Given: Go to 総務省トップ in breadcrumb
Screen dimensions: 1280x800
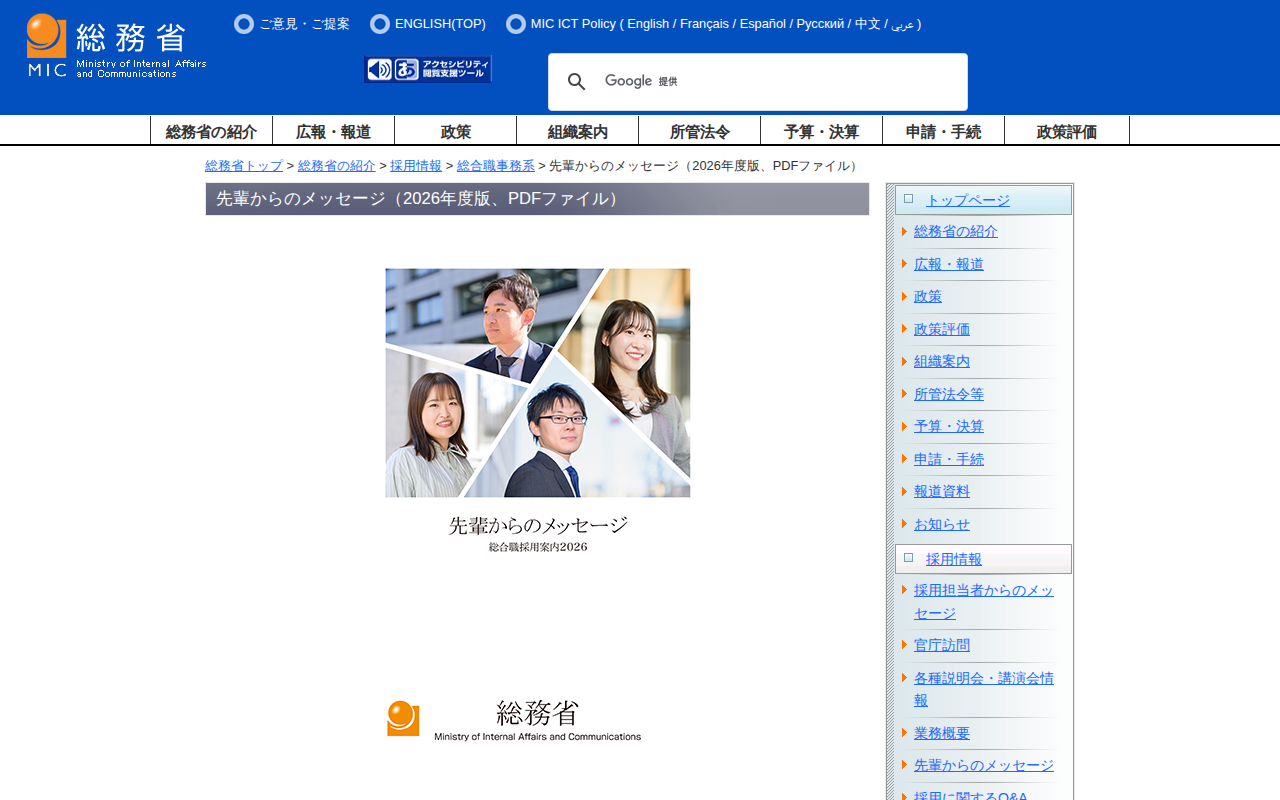Looking at the screenshot, I should (x=244, y=166).
